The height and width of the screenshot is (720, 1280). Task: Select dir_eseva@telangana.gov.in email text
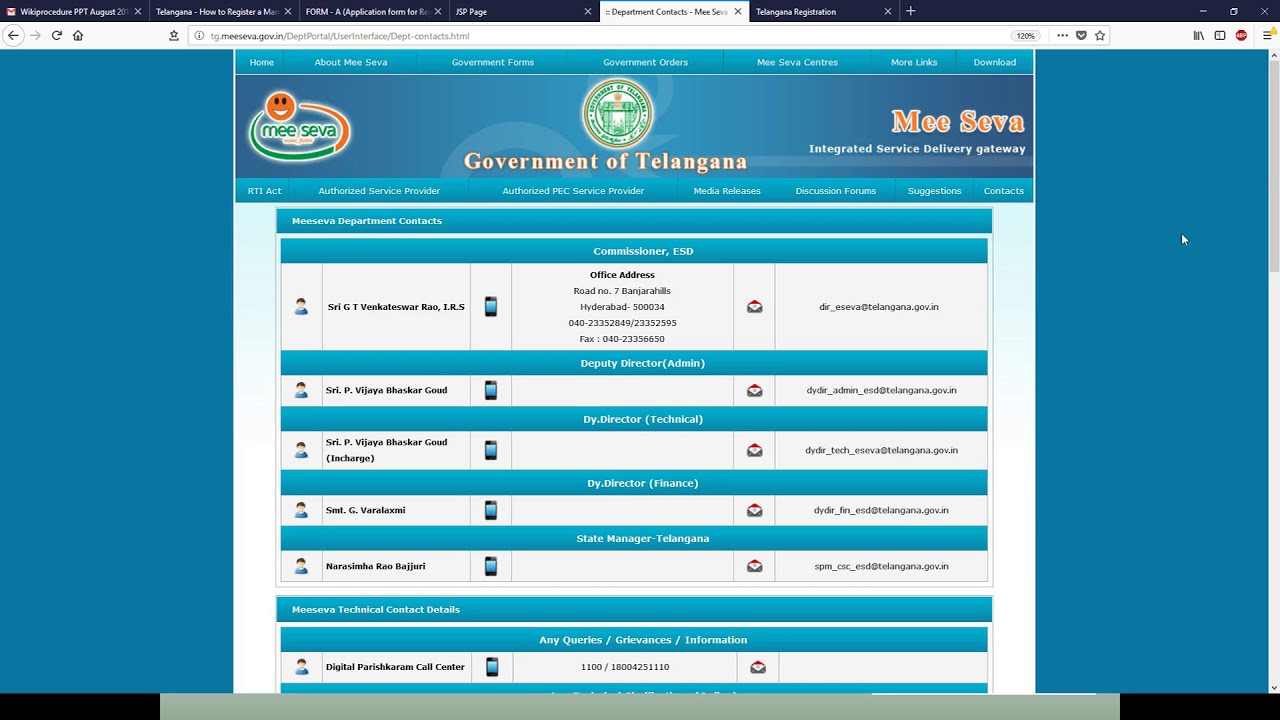[879, 307]
